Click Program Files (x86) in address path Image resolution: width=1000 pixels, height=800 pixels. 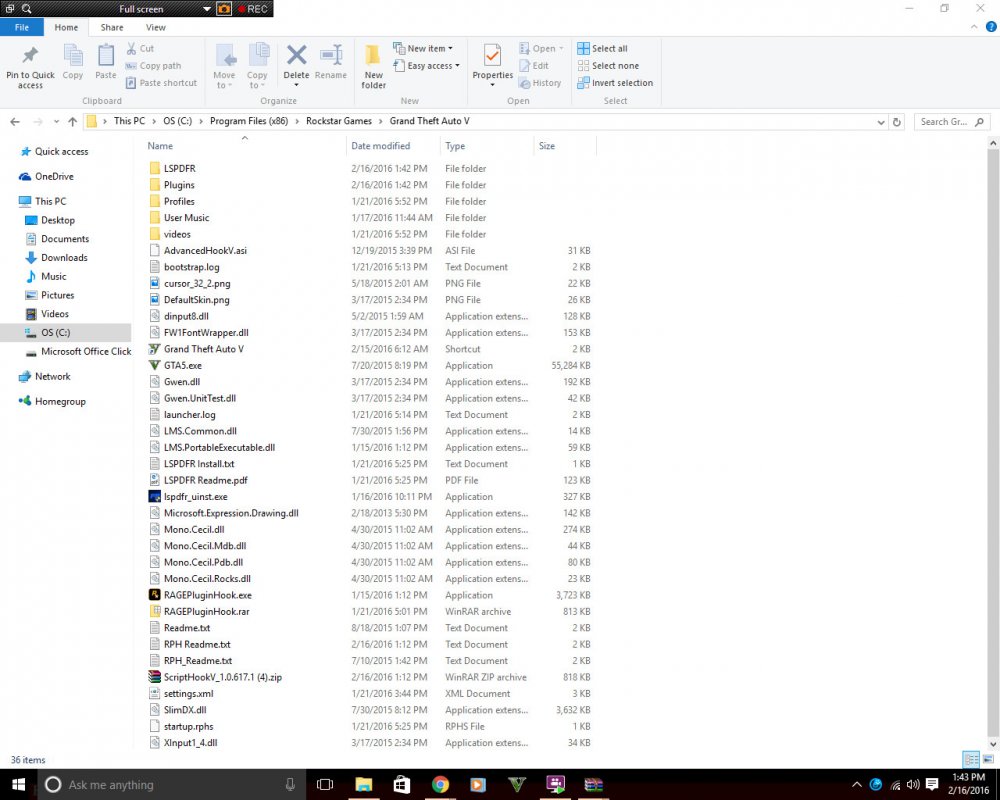pos(249,121)
